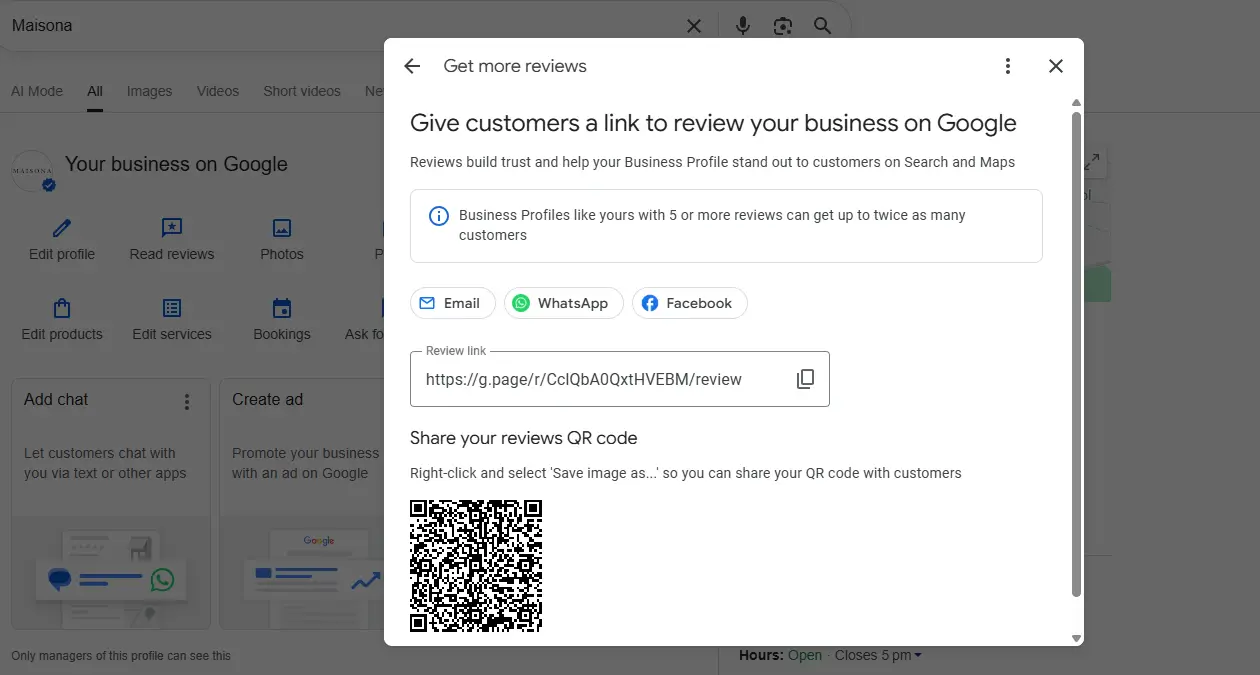Open the Add chat card's three-dot menu
Screen dimensions: 1260x675
point(186,402)
